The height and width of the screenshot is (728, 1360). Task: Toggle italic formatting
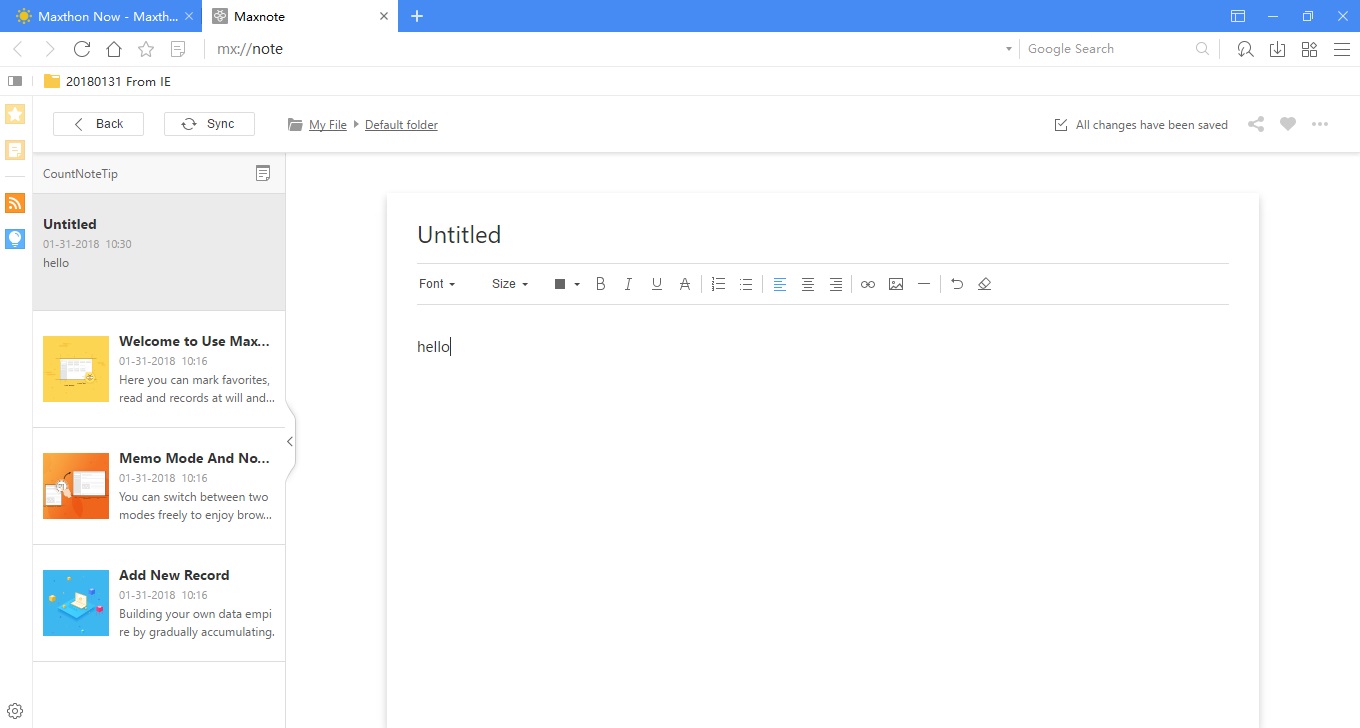(x=628, y=284)
